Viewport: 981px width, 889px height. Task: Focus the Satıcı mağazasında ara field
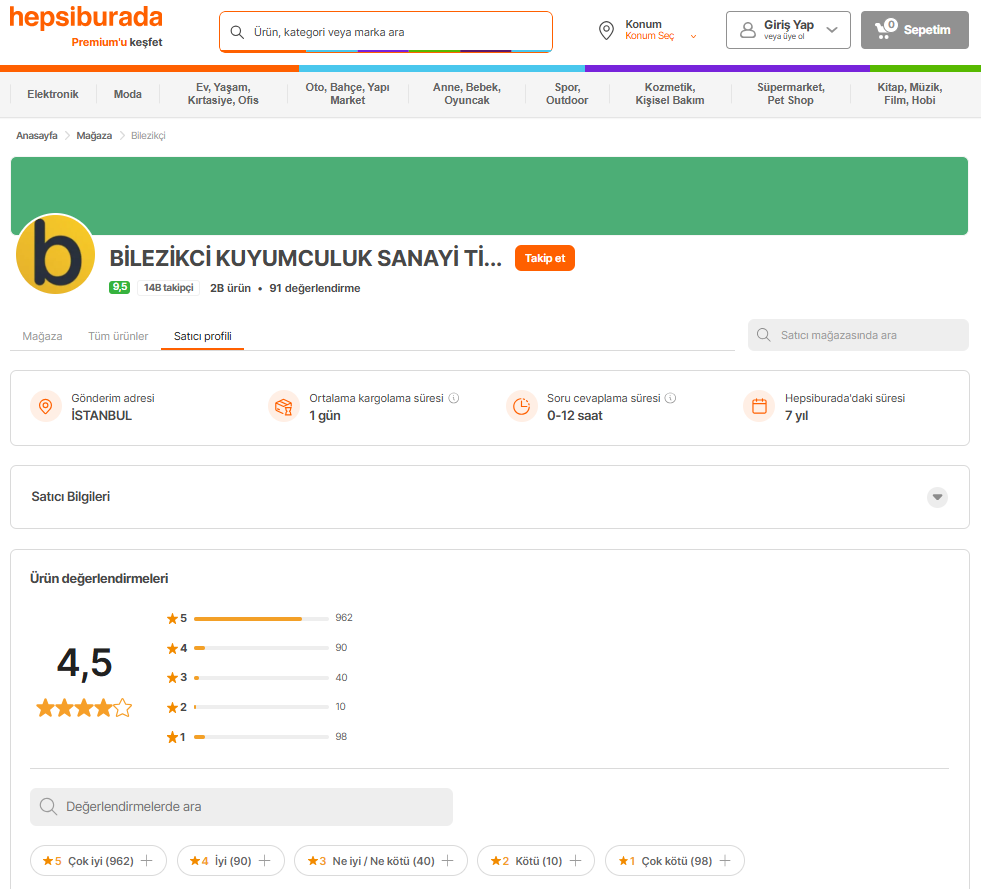[858, 335]
